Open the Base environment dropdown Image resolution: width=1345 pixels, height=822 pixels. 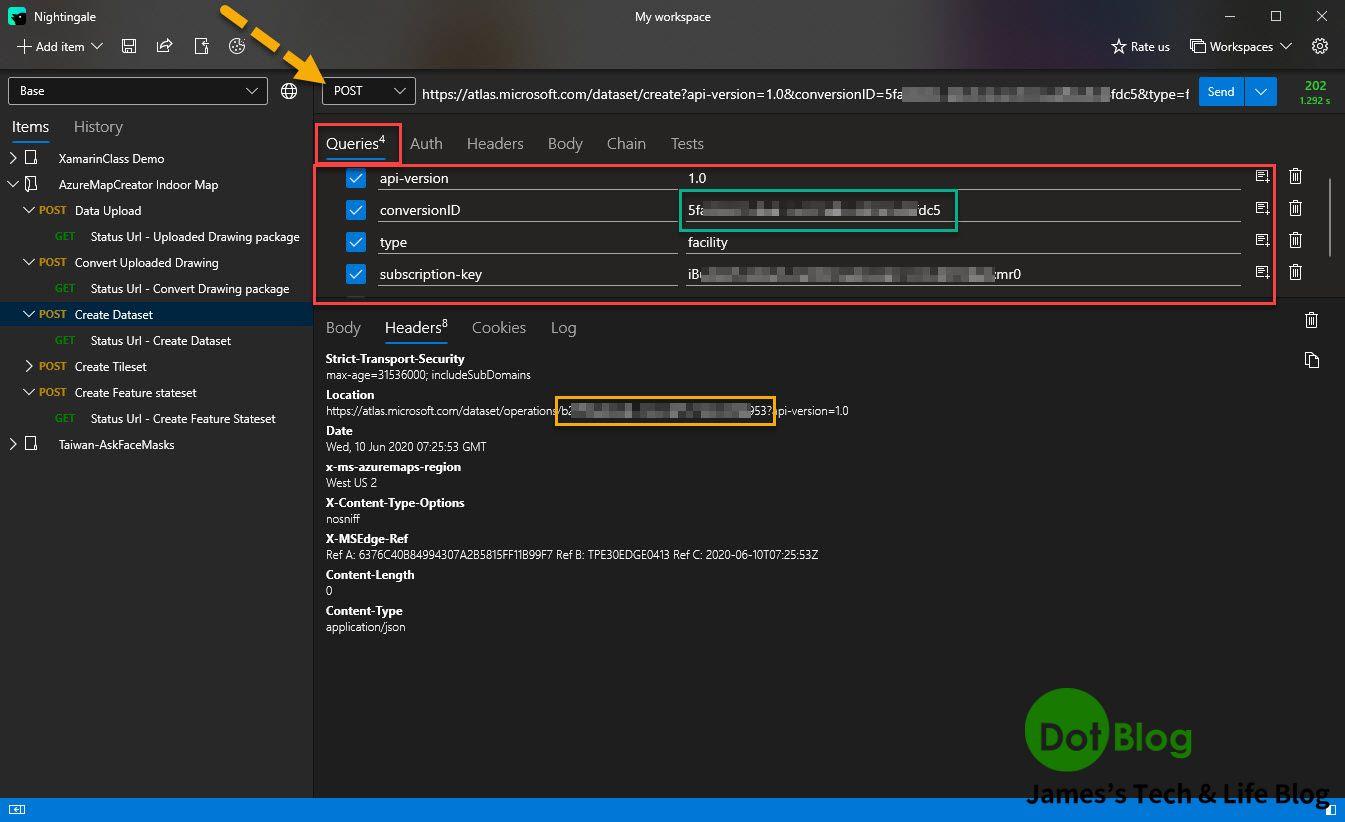pyautogui.click(x=138, y=91)
